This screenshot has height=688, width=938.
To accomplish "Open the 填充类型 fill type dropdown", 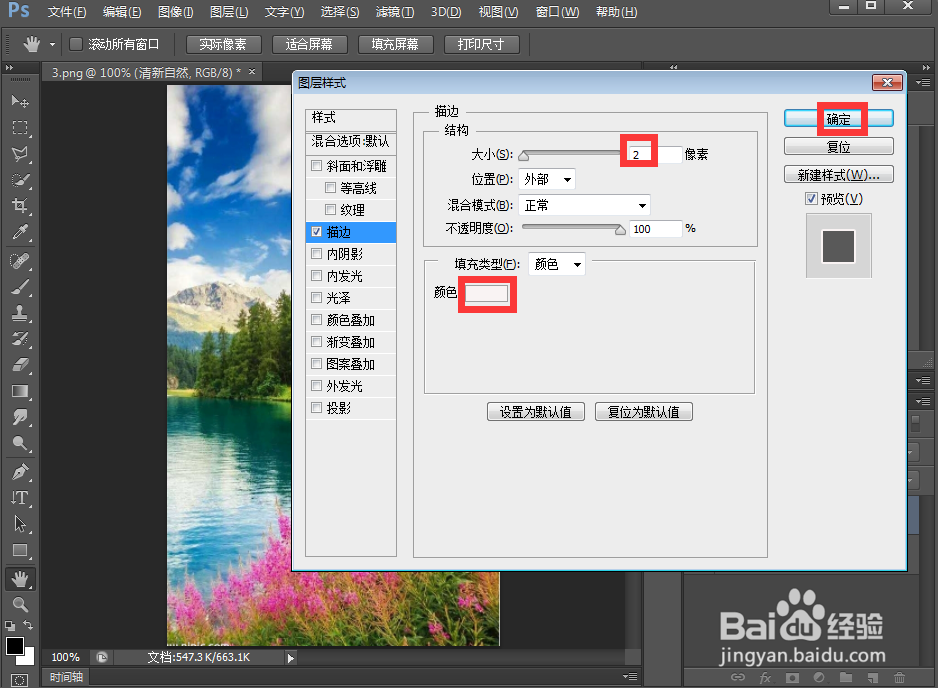I will click(x=556, y=264).
